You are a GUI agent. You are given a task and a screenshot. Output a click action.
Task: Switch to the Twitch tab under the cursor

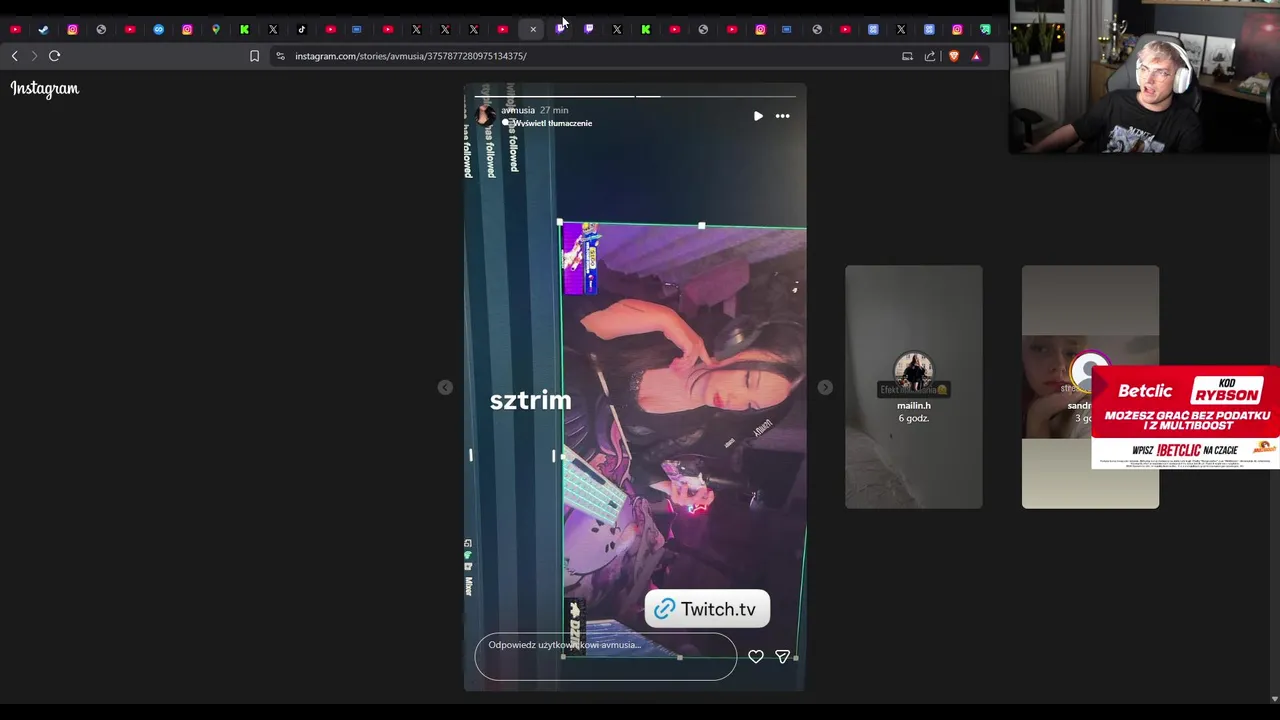pos(560,29)
